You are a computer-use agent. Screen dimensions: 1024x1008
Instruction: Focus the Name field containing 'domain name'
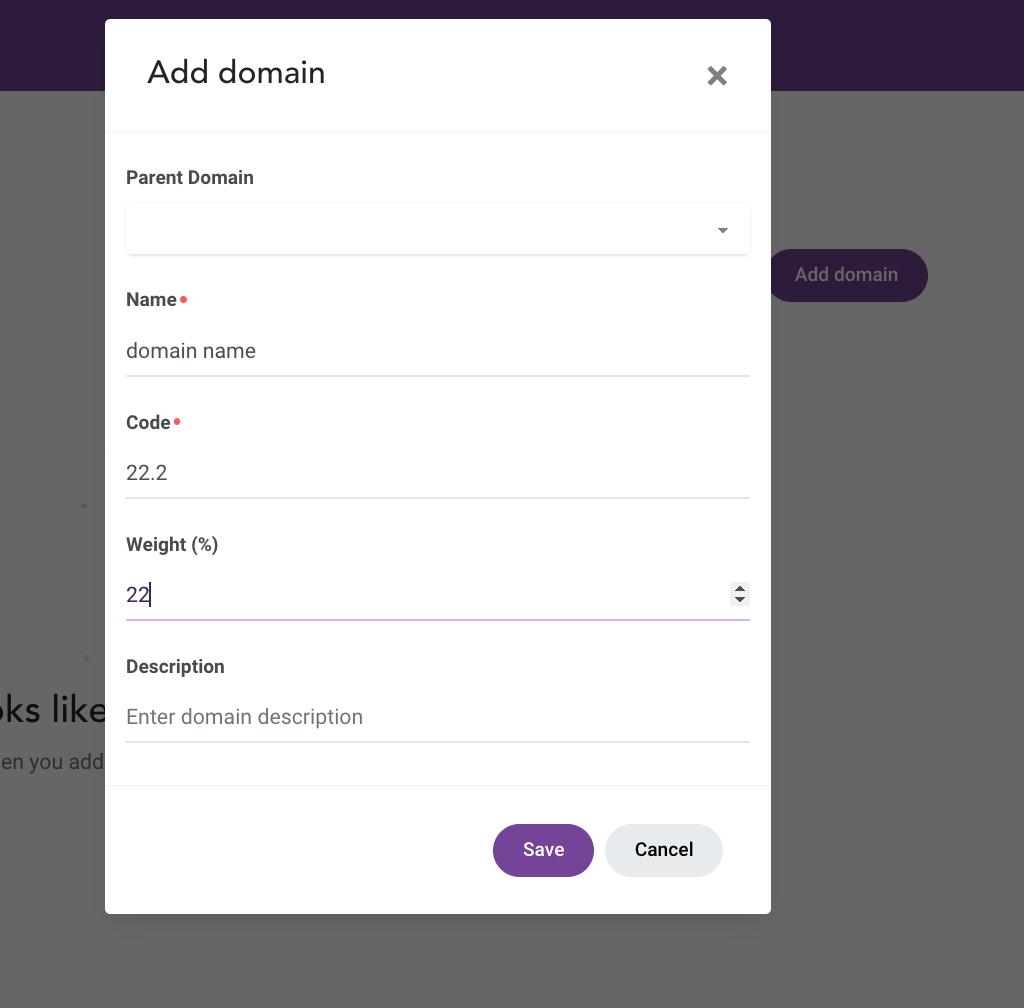pyautogui.click(x=438, y=351)
